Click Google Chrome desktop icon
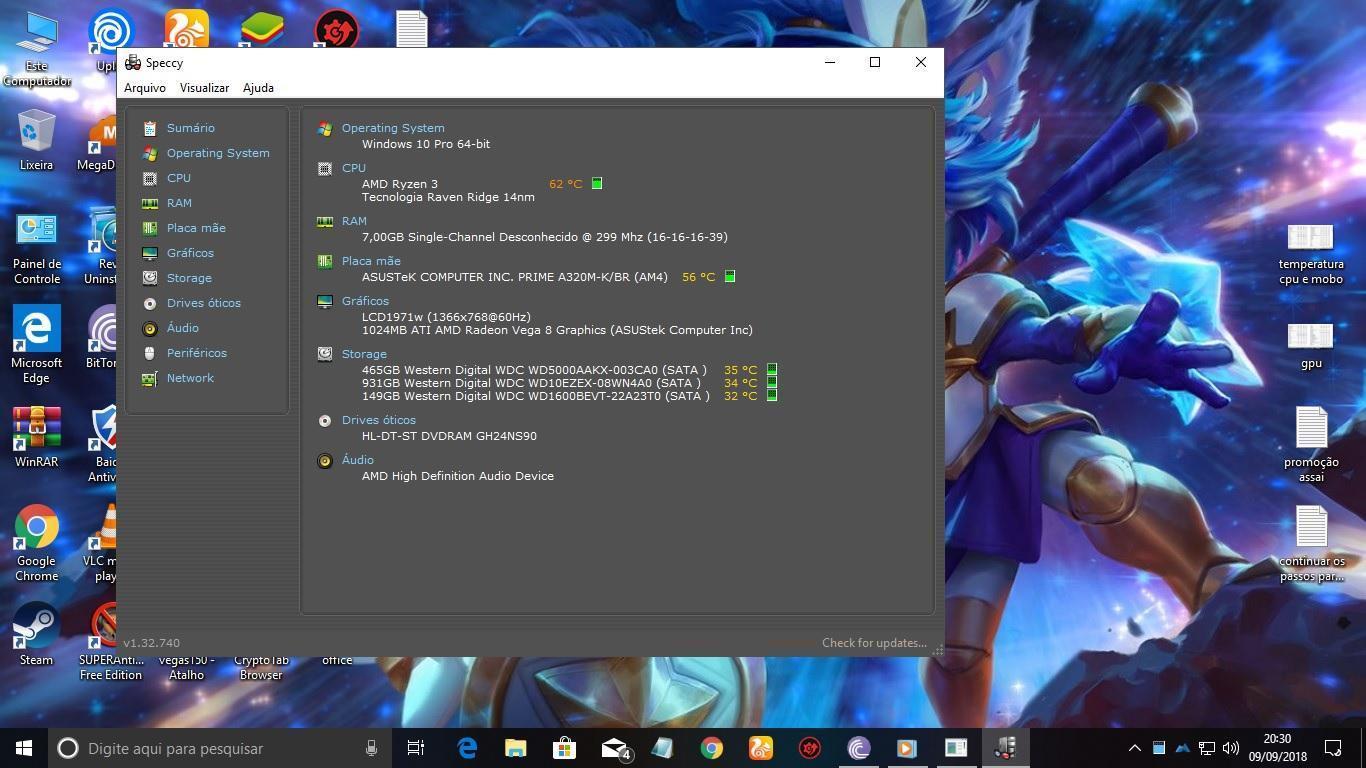The image size is (1366, 768). 36,543
